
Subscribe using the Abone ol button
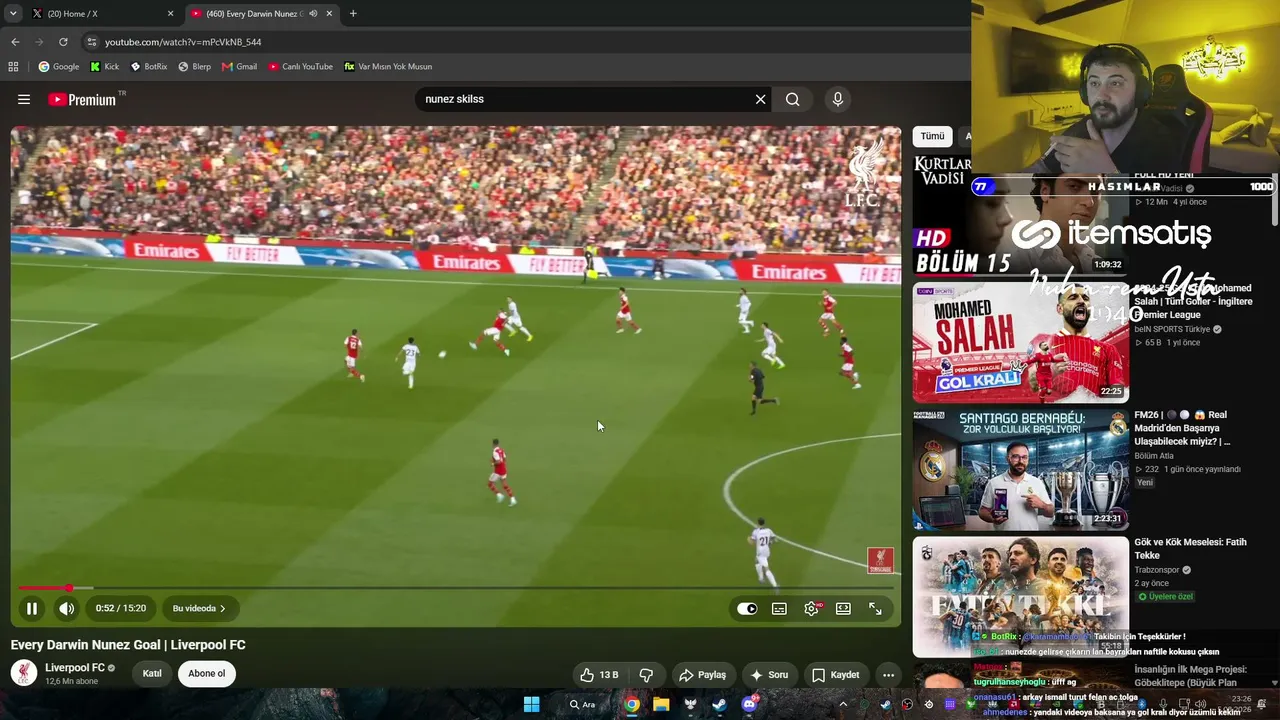click(x=207, y=674)
